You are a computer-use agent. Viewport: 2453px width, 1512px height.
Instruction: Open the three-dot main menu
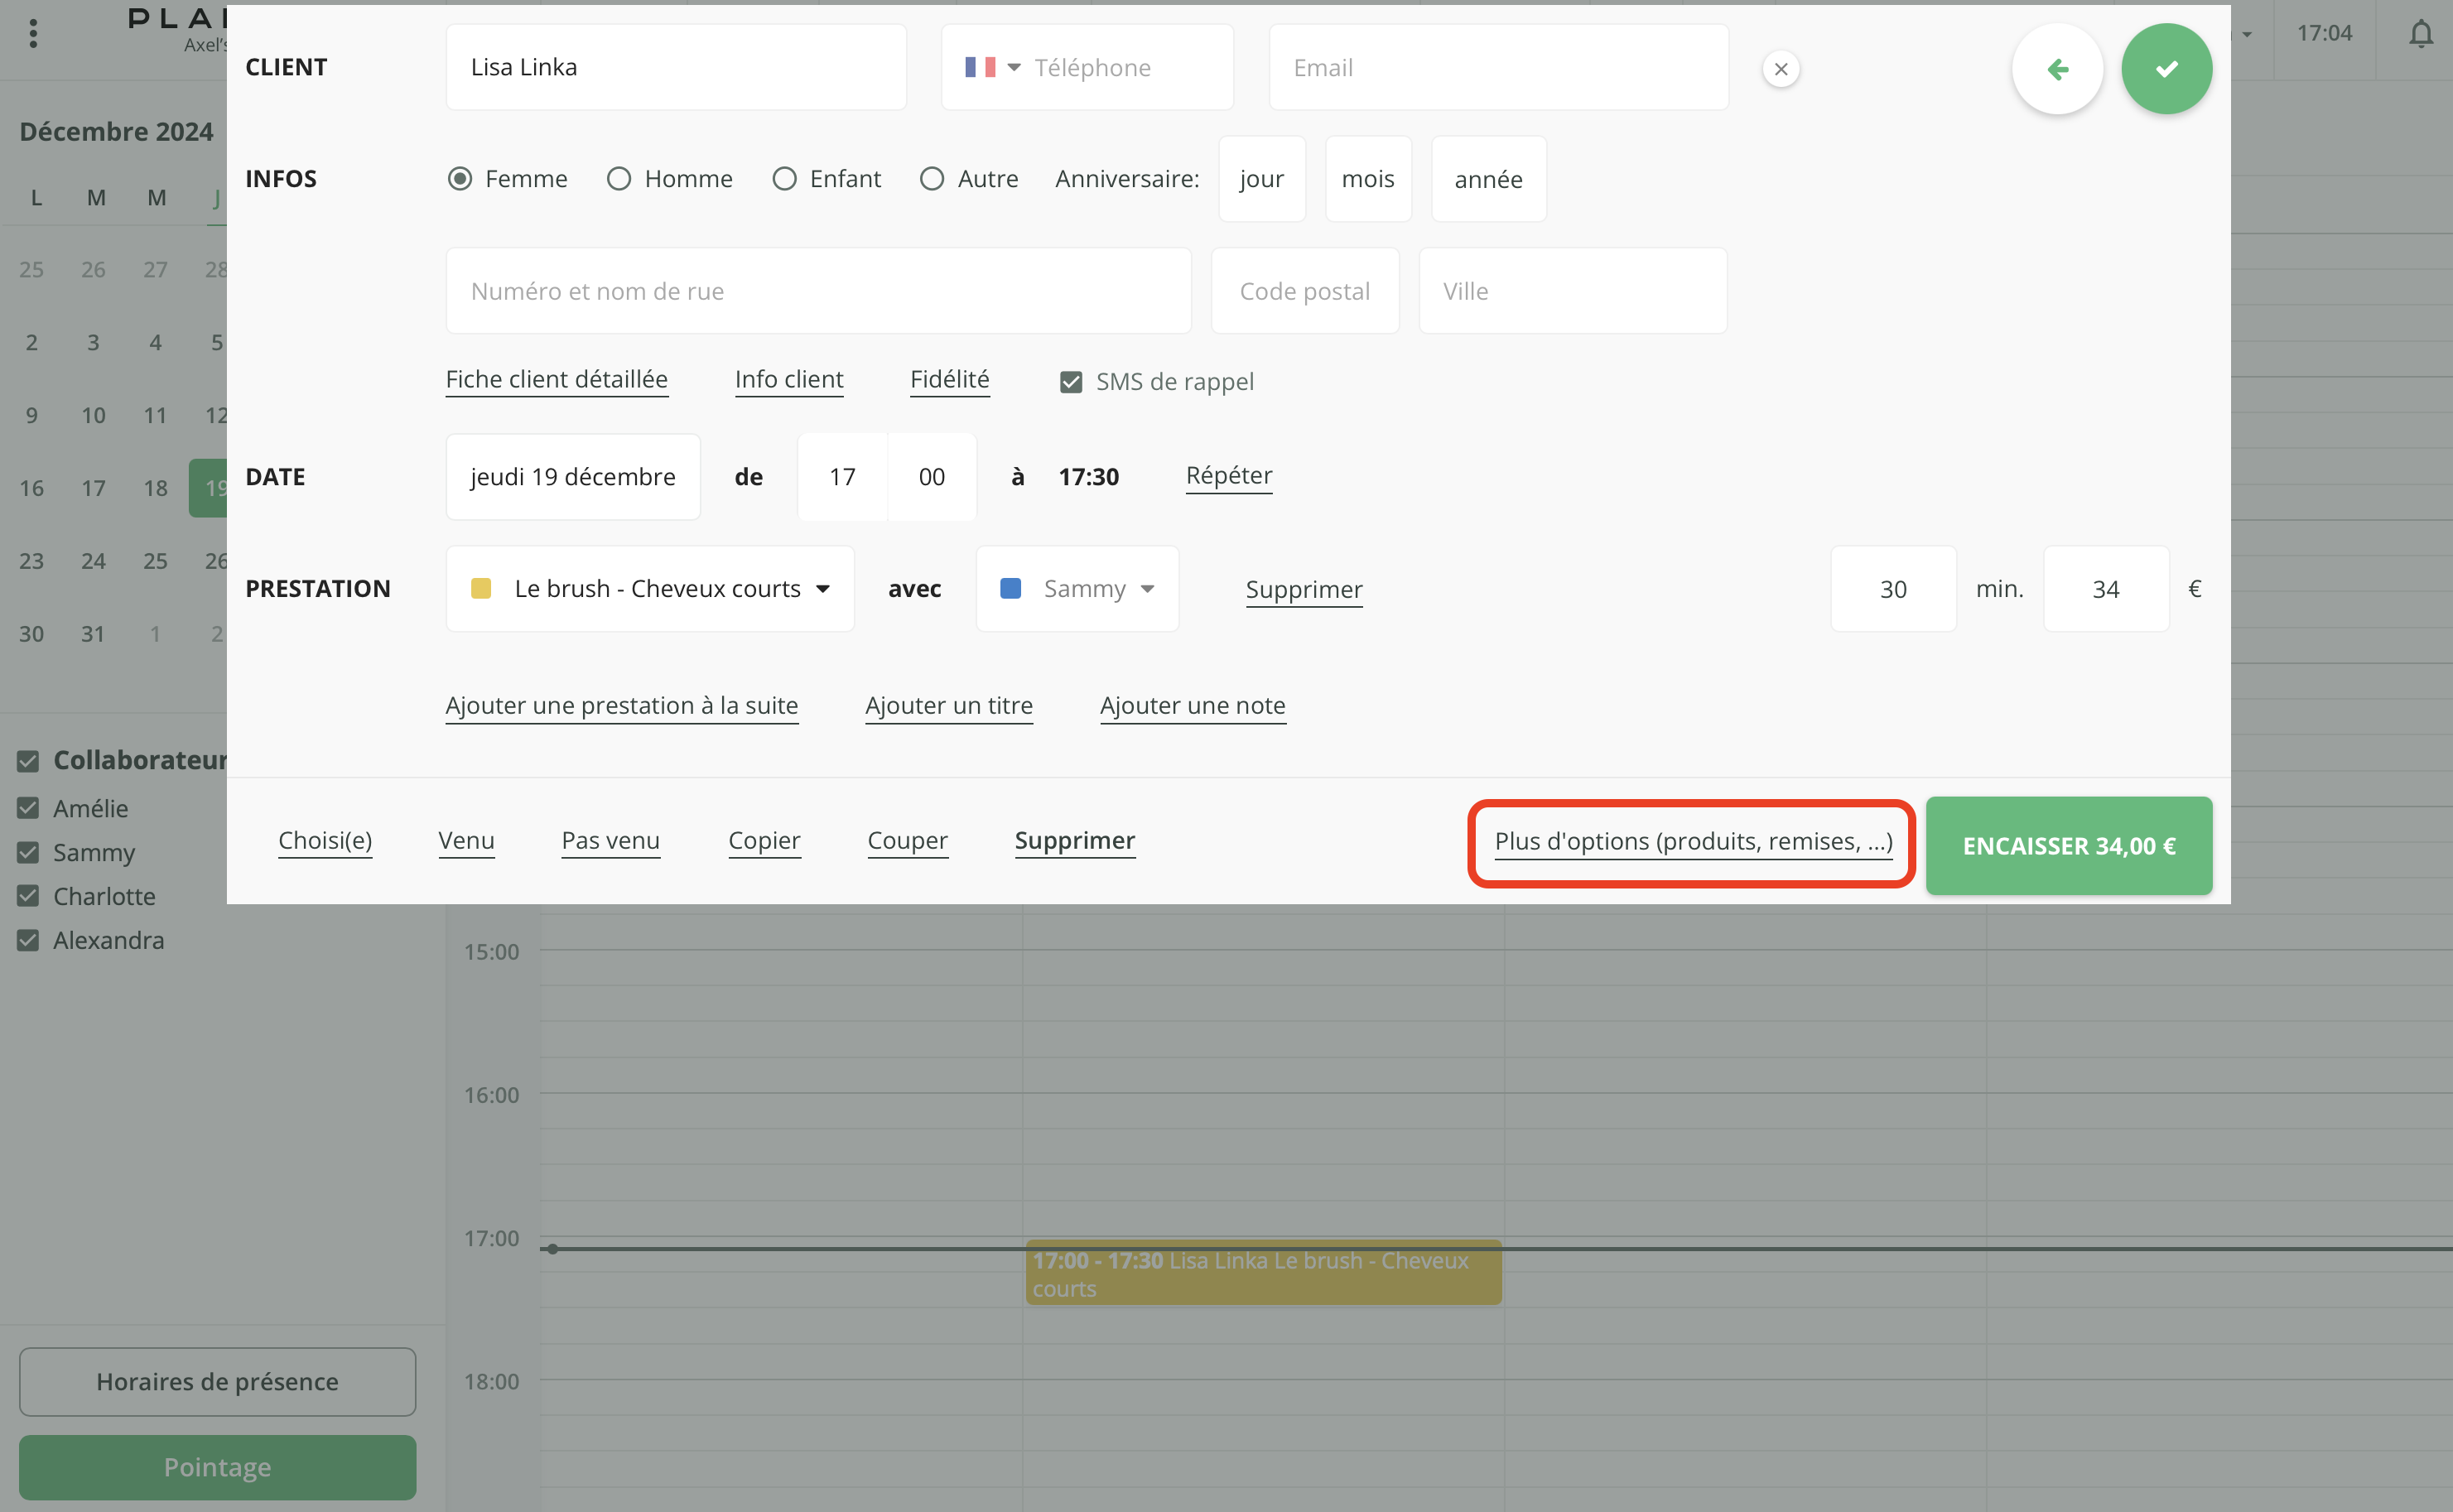(33, 34)
